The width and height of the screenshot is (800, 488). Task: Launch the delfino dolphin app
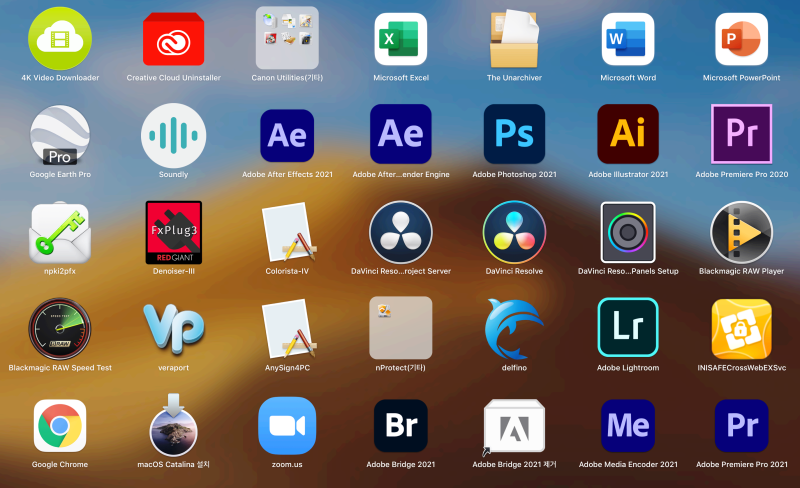pyautogui.click(x=514, y=329)
